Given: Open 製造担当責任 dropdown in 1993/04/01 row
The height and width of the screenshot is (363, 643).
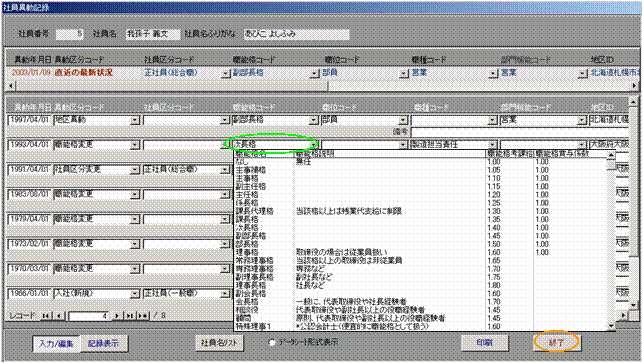Looking at the screenshot, I should (x=493, y=145).
